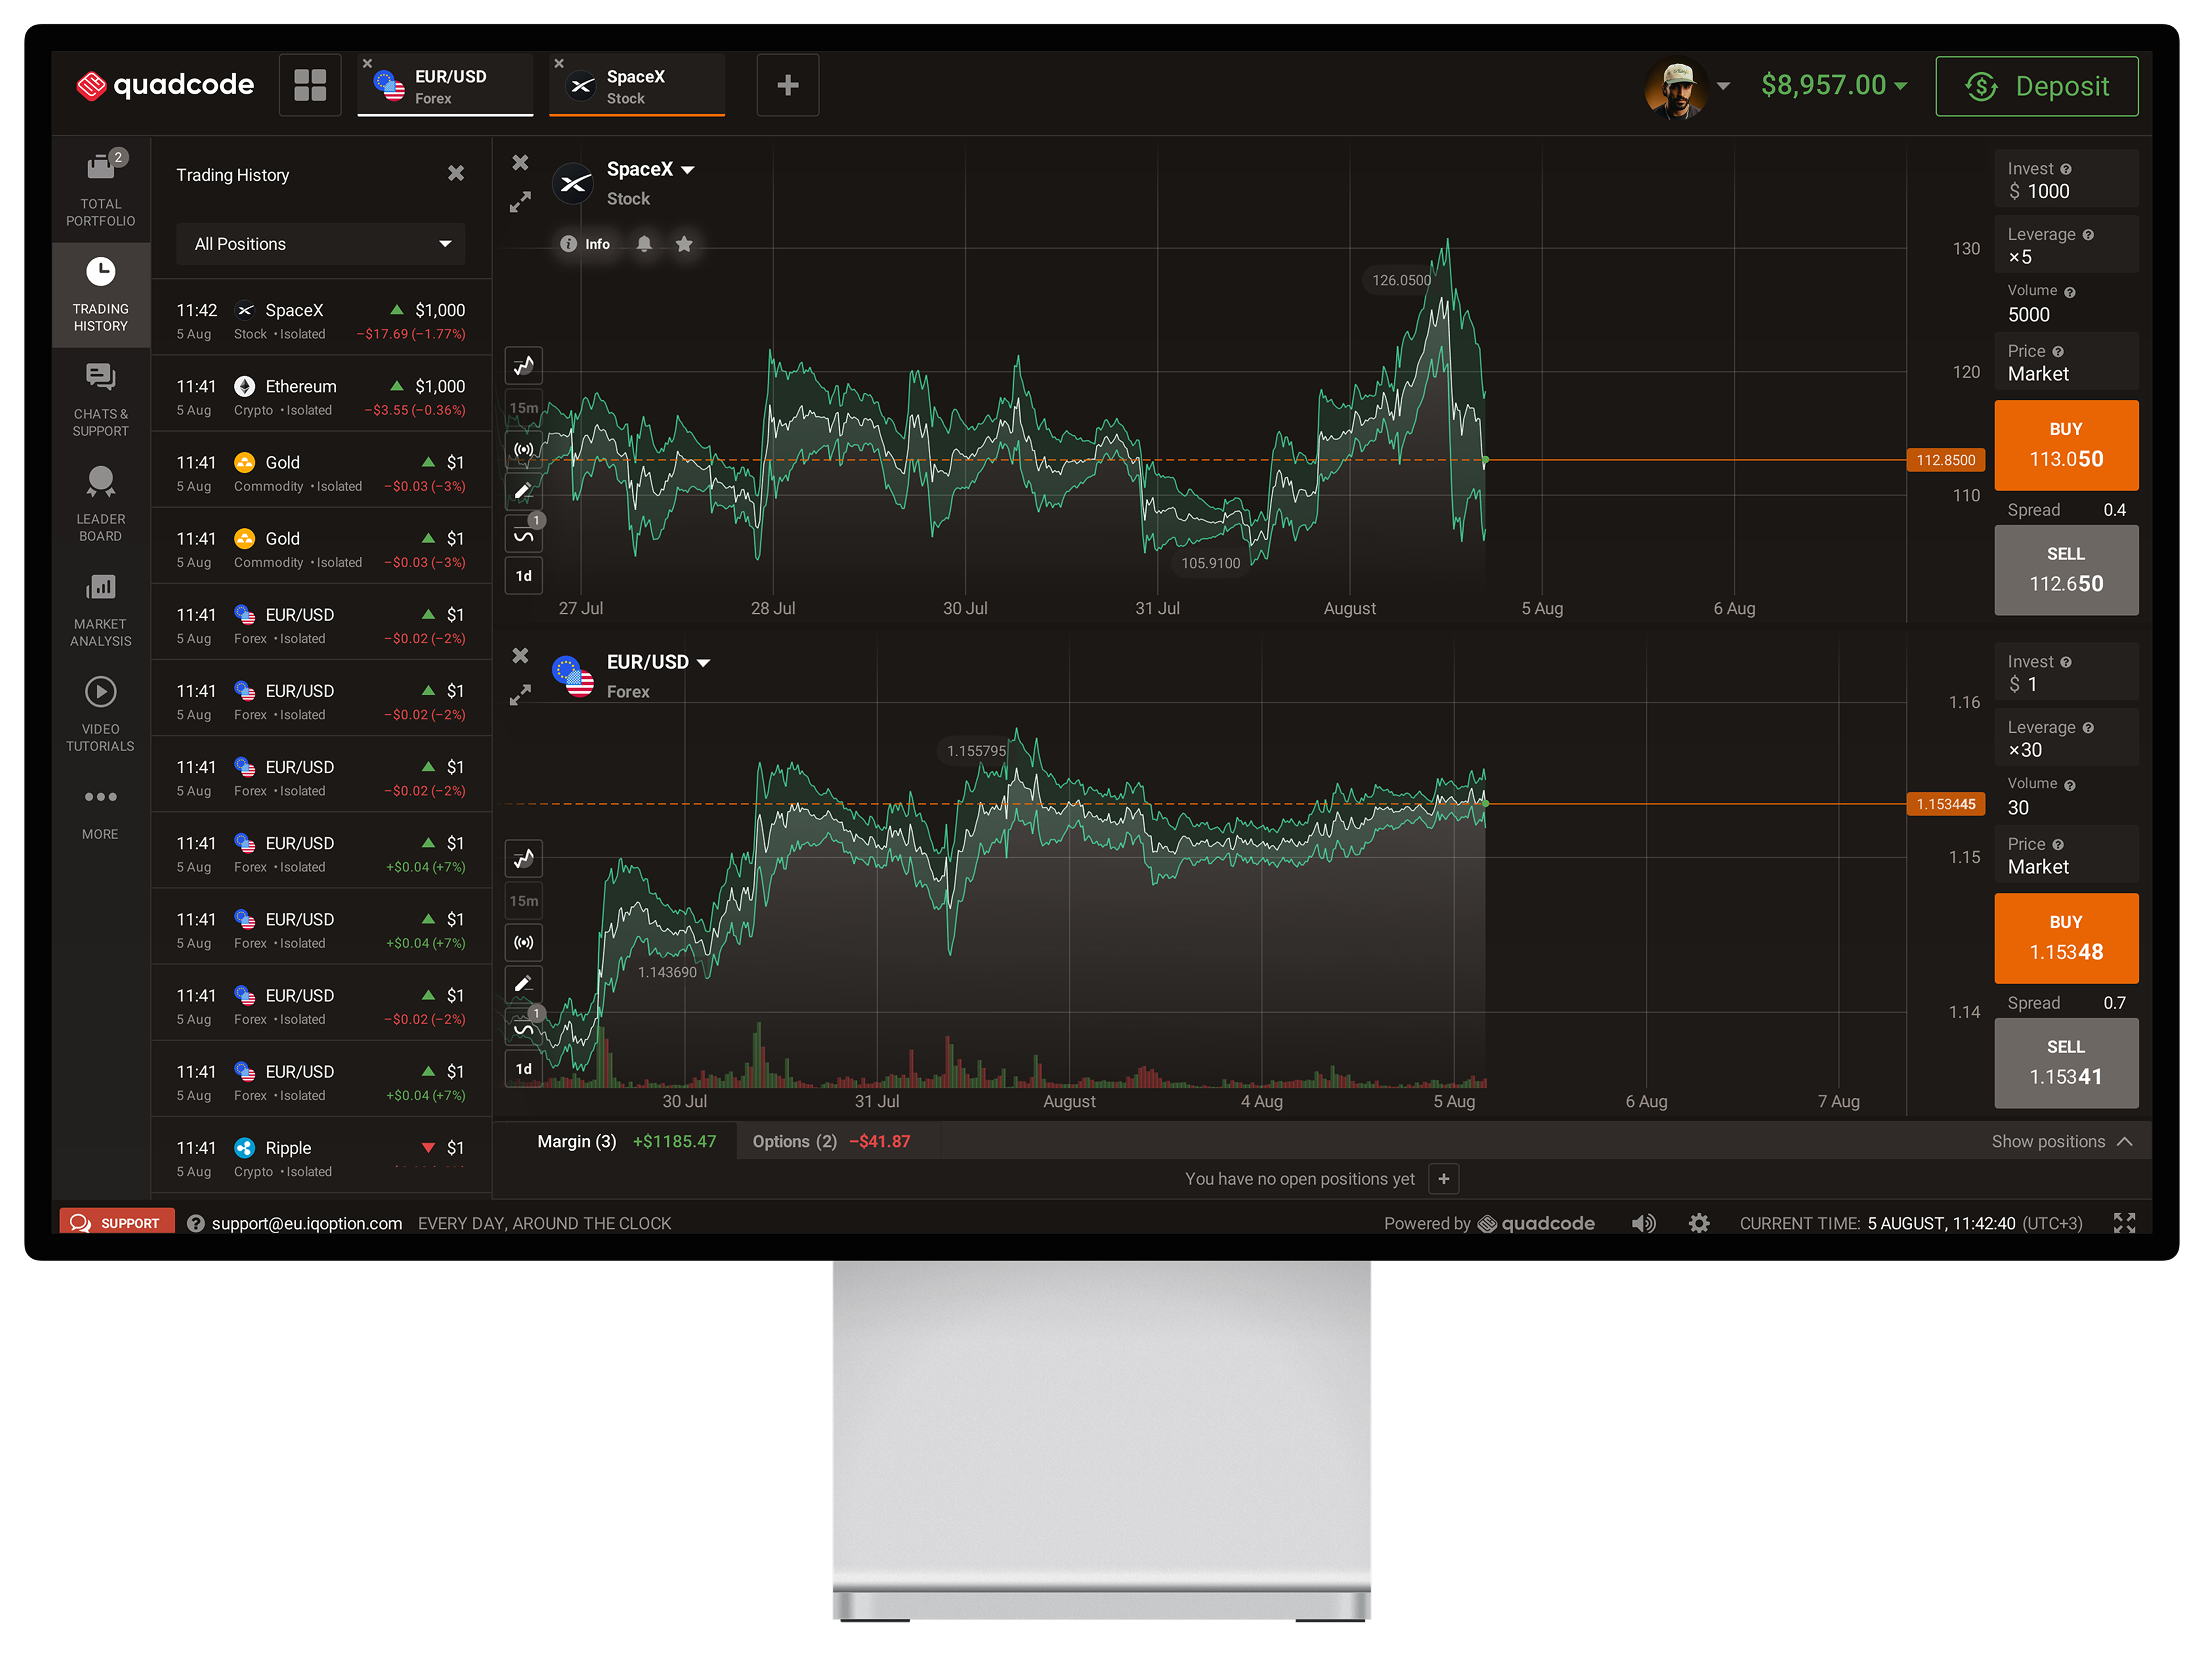Set SpaceX chart timeframe 1d
Image resolution: width=2204 pixels, height=1662 pixels.
coord(524,576)
